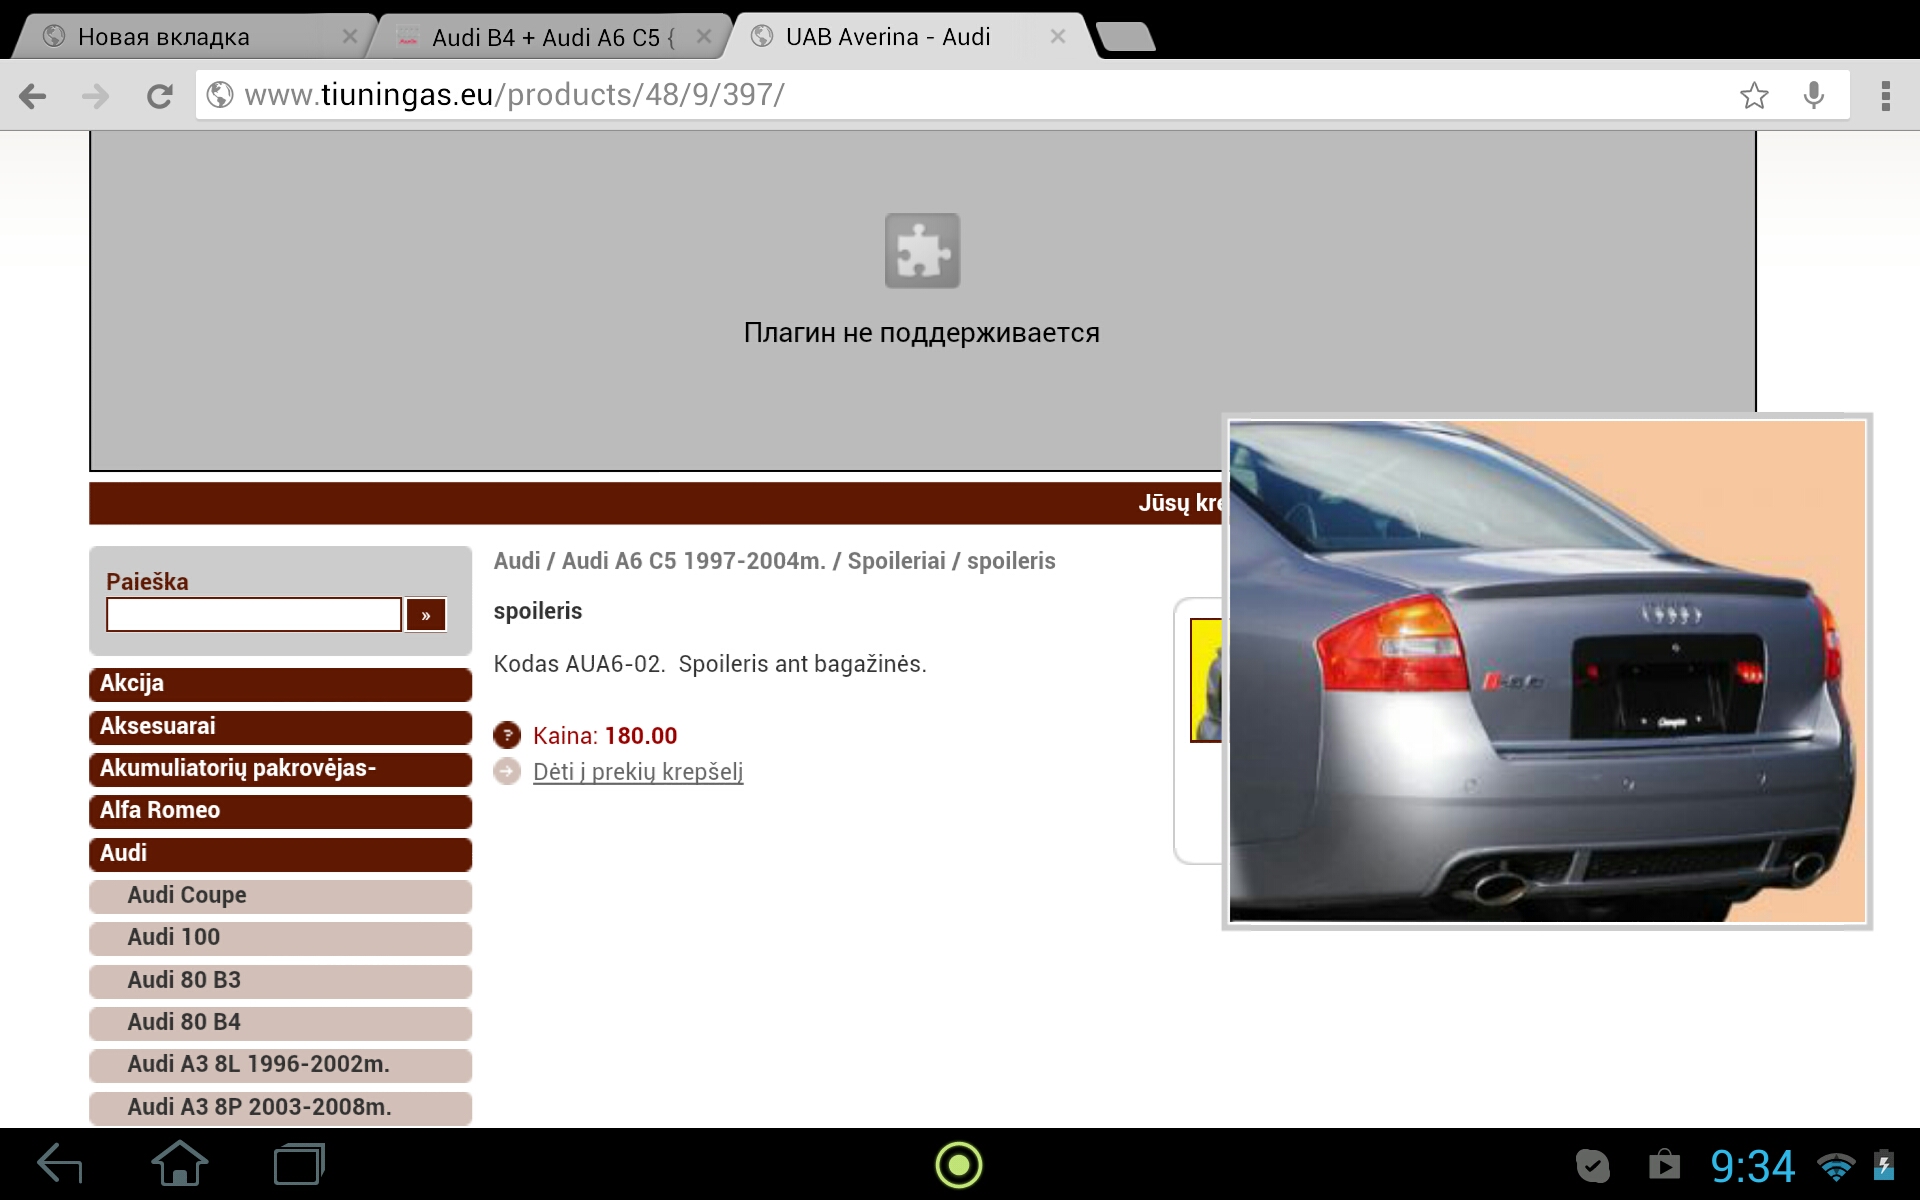Close the Новая вкладка tab
Viewport: 1920px width, 1200px height.
[349, 37]
